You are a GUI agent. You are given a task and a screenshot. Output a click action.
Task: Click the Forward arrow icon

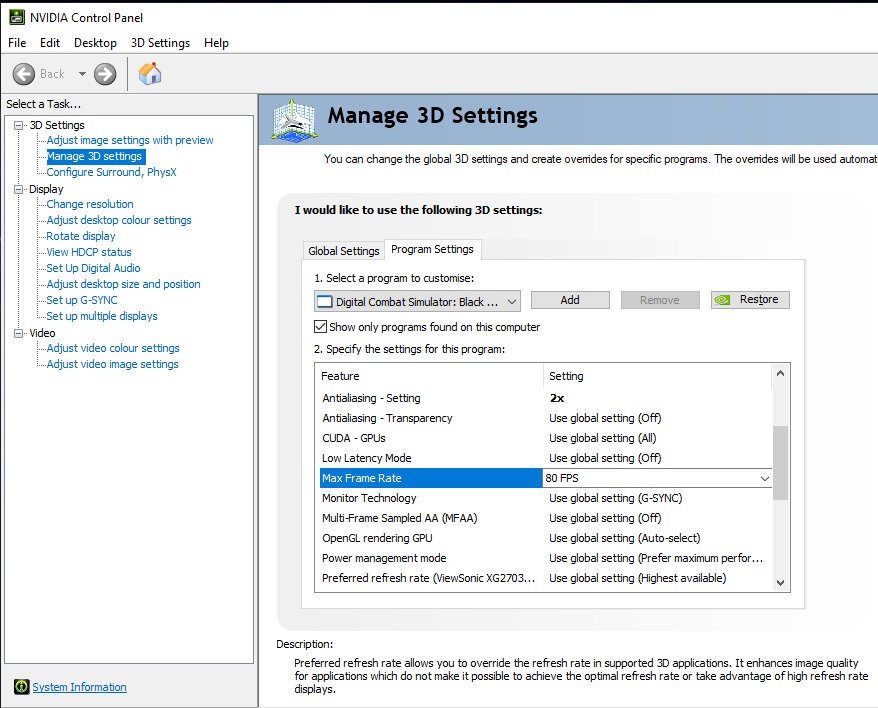point(105,74)
